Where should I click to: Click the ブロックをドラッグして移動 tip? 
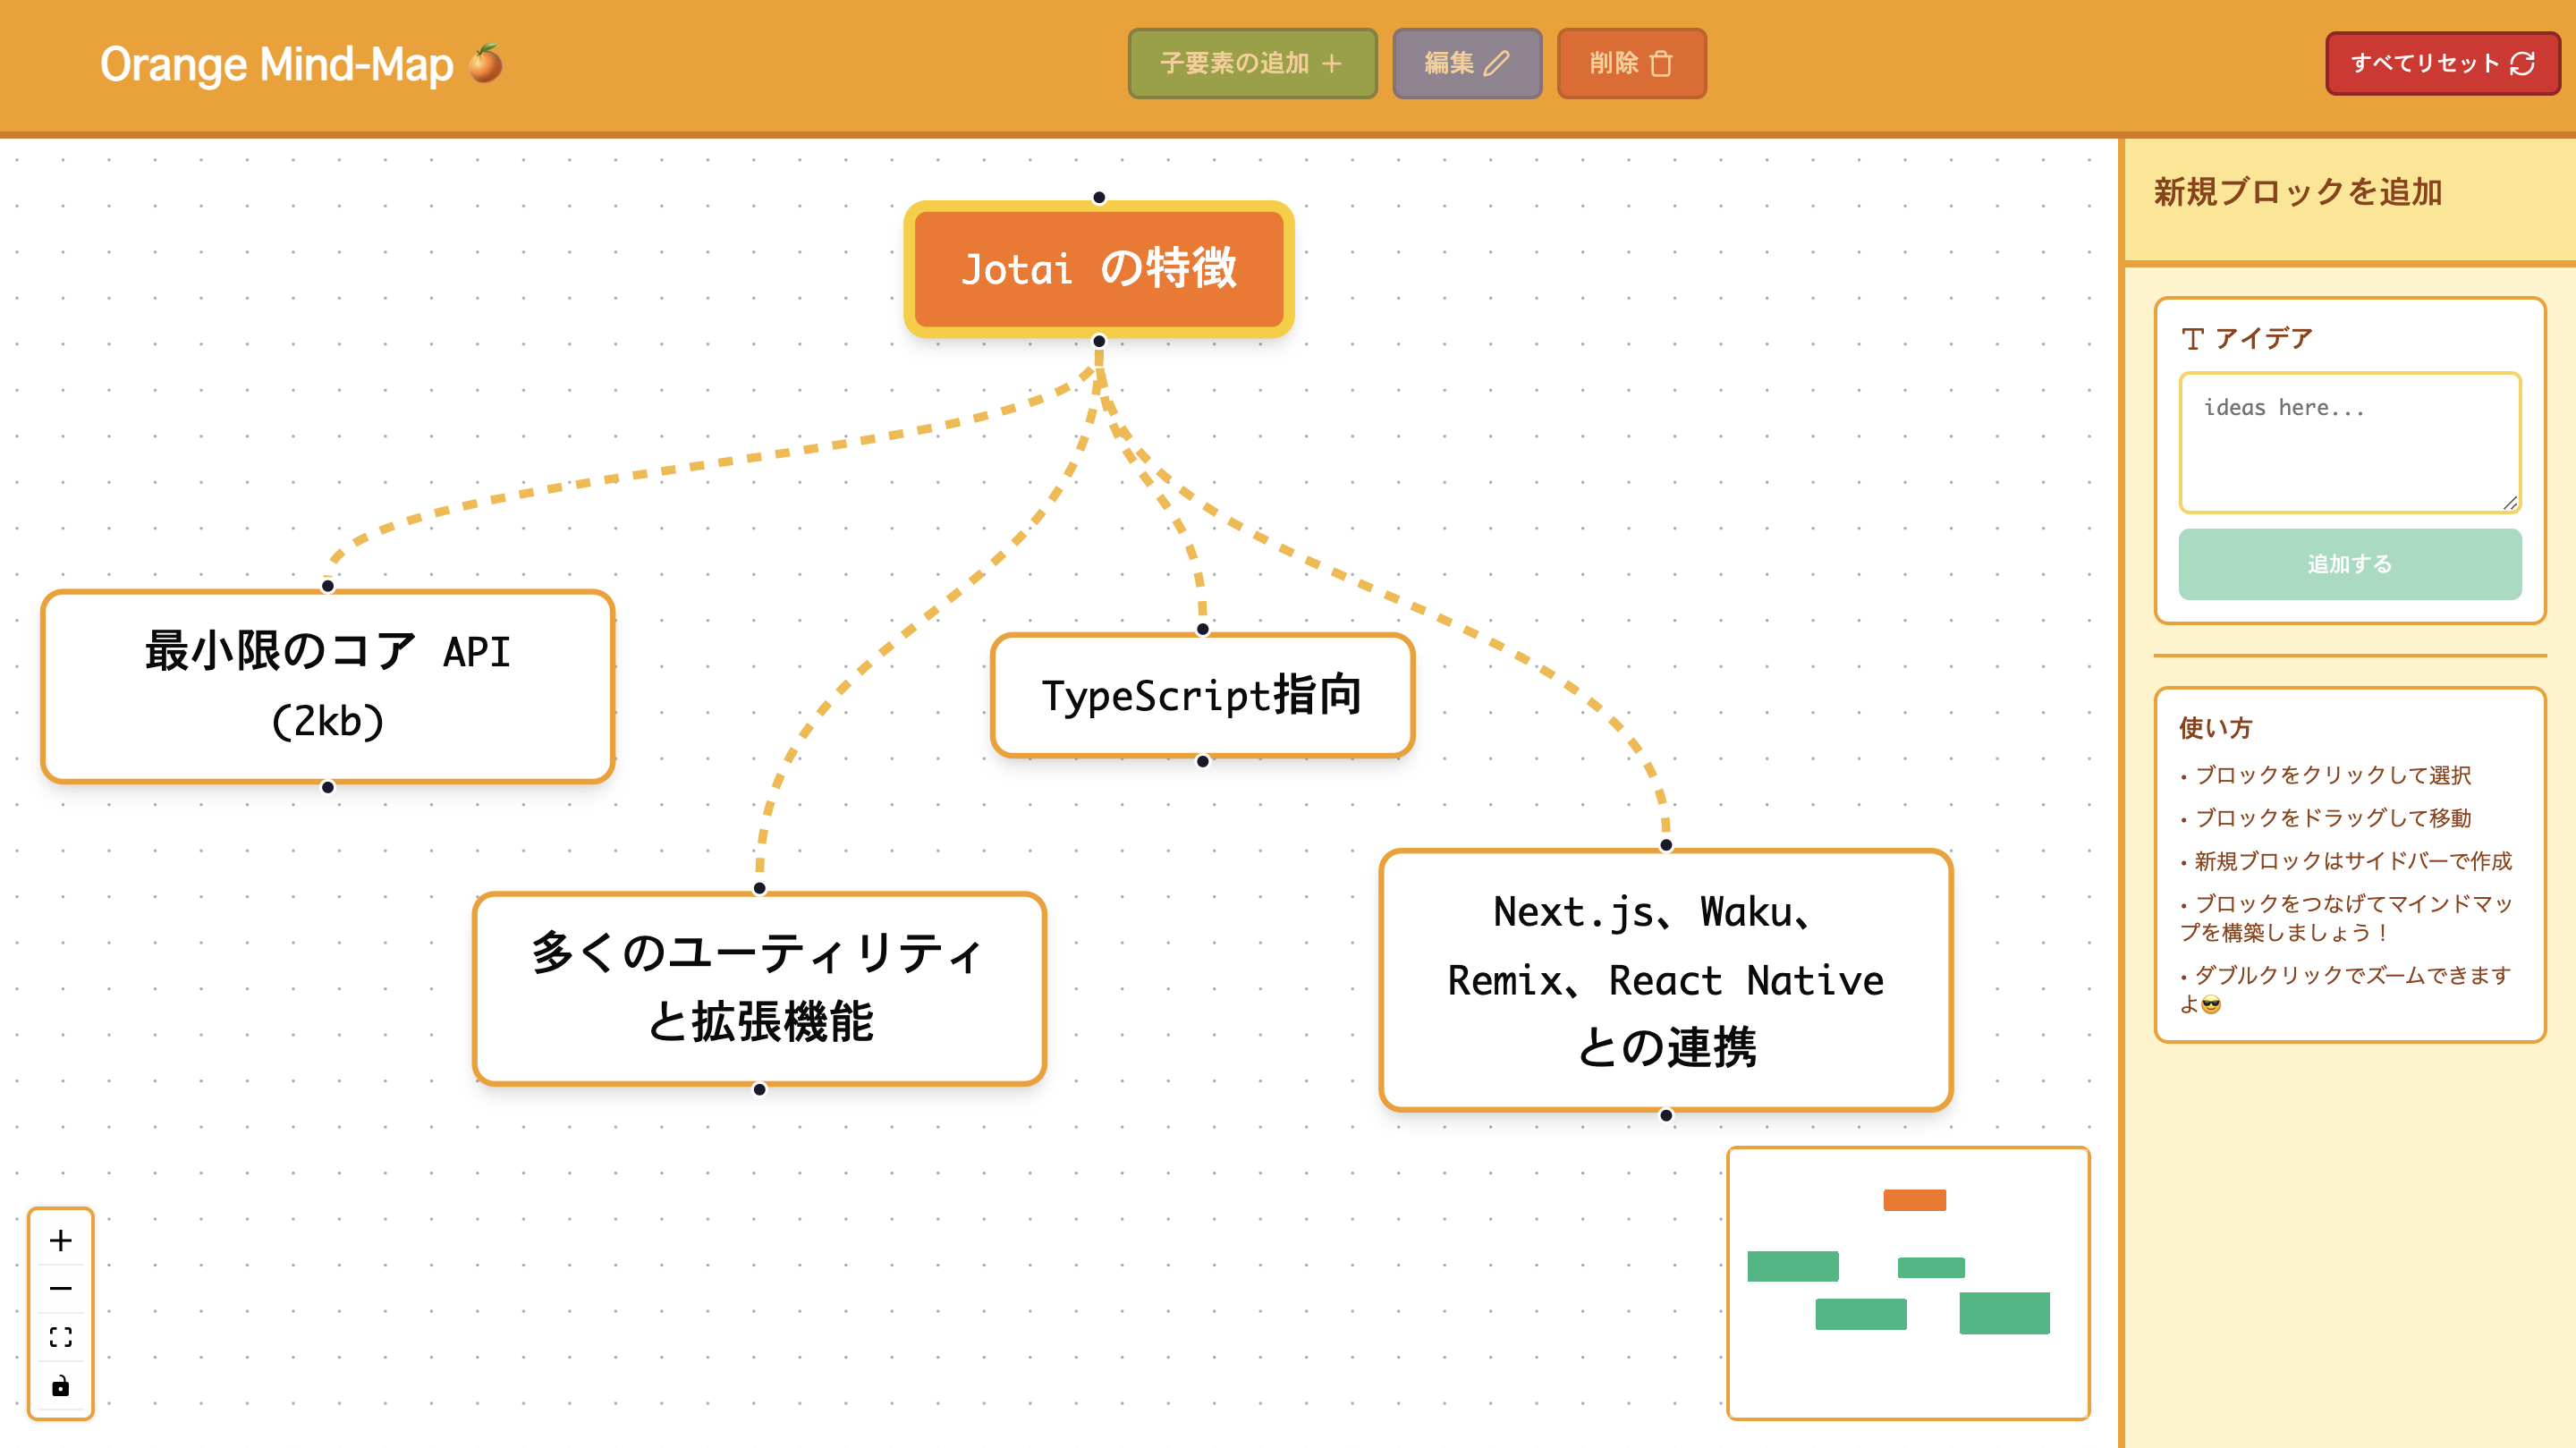click(2325, 818)
